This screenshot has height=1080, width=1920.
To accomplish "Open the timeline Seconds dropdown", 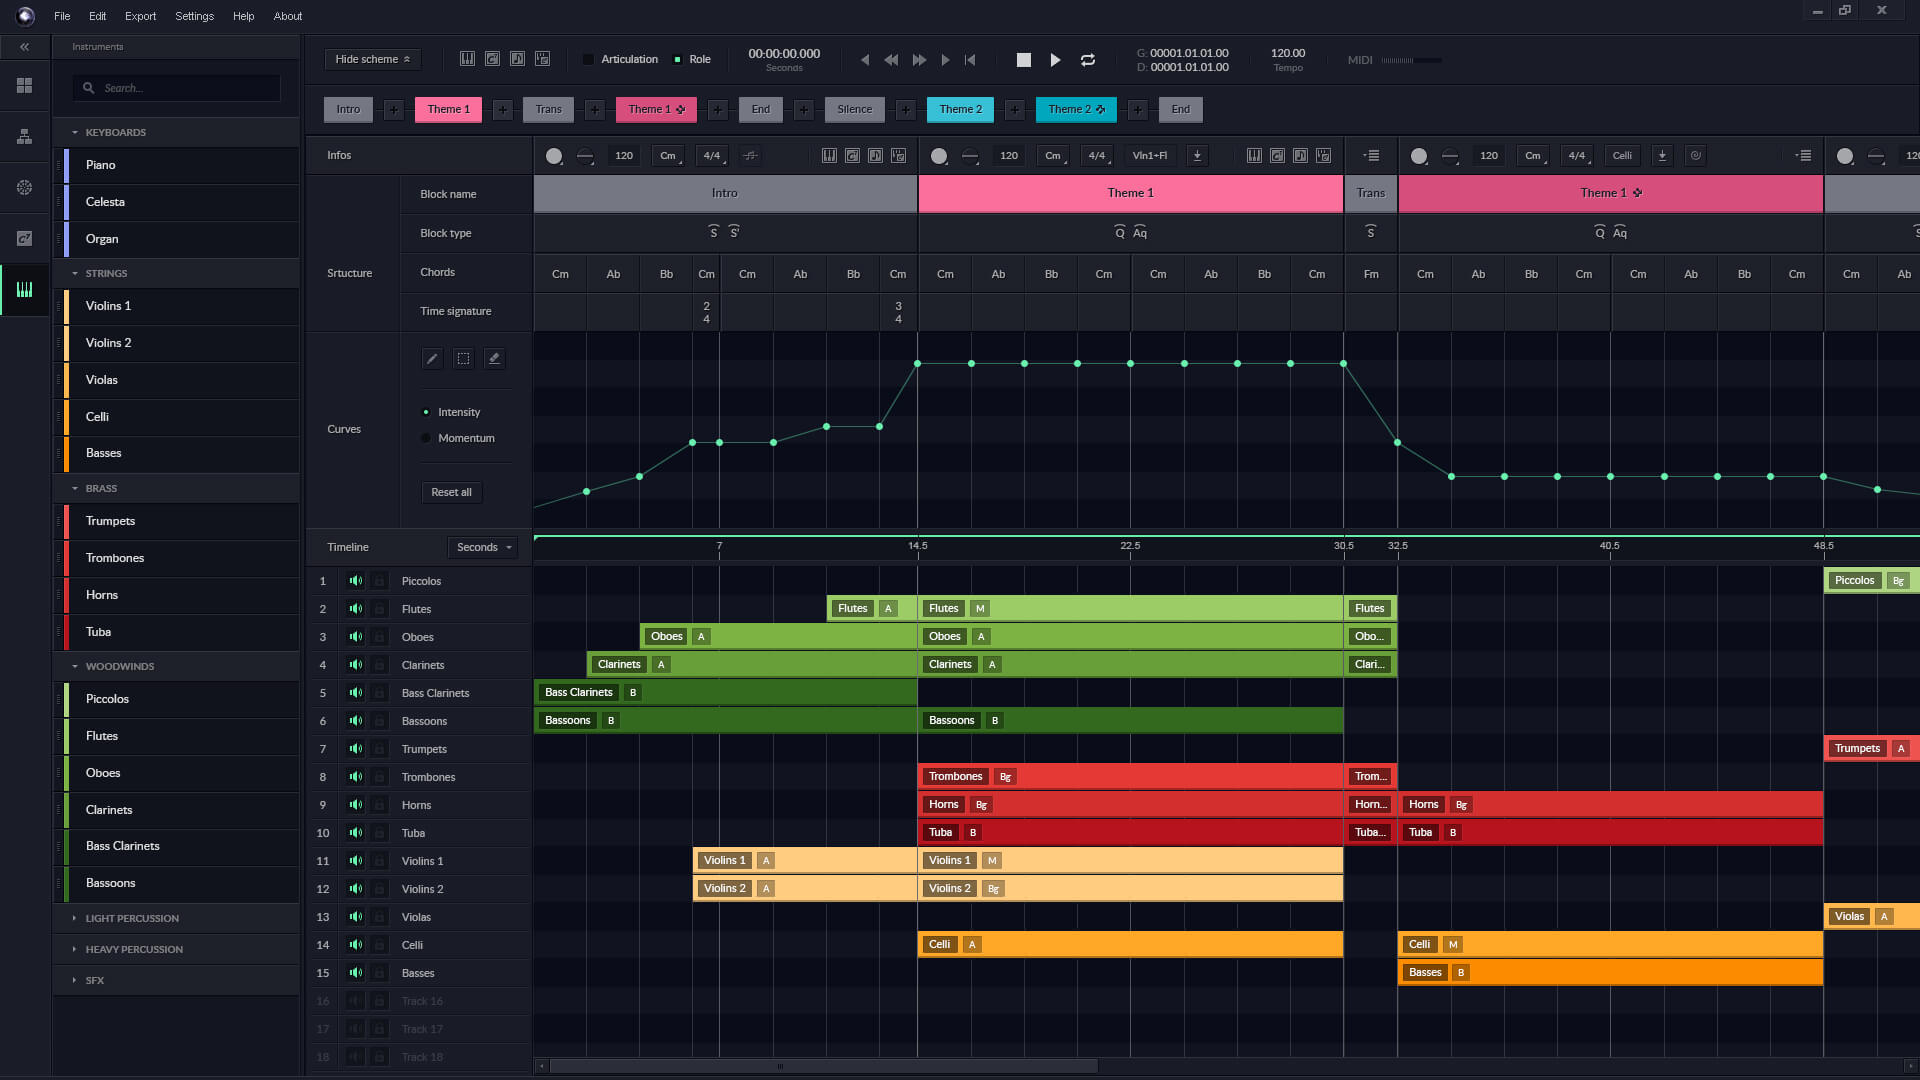I will coord(482,547).
